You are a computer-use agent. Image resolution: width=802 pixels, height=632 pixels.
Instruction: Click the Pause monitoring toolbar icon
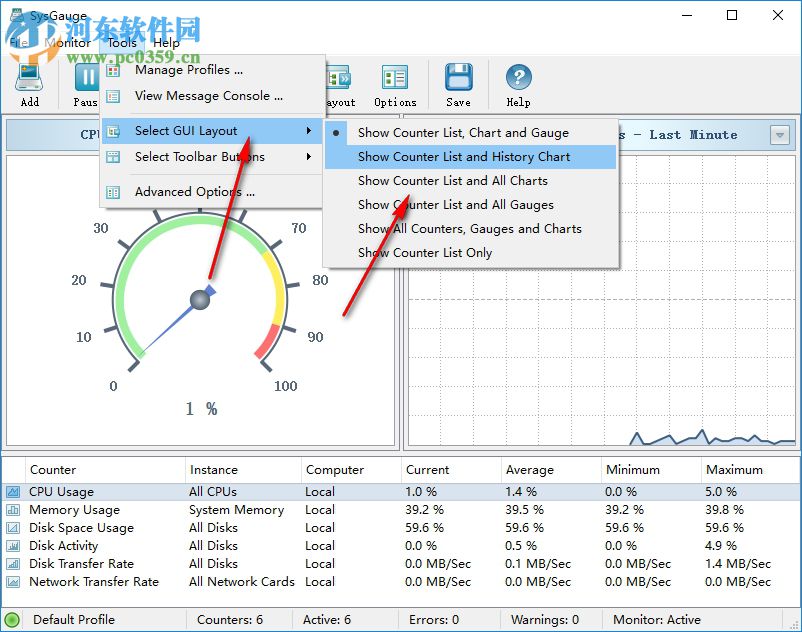point(87,80)
